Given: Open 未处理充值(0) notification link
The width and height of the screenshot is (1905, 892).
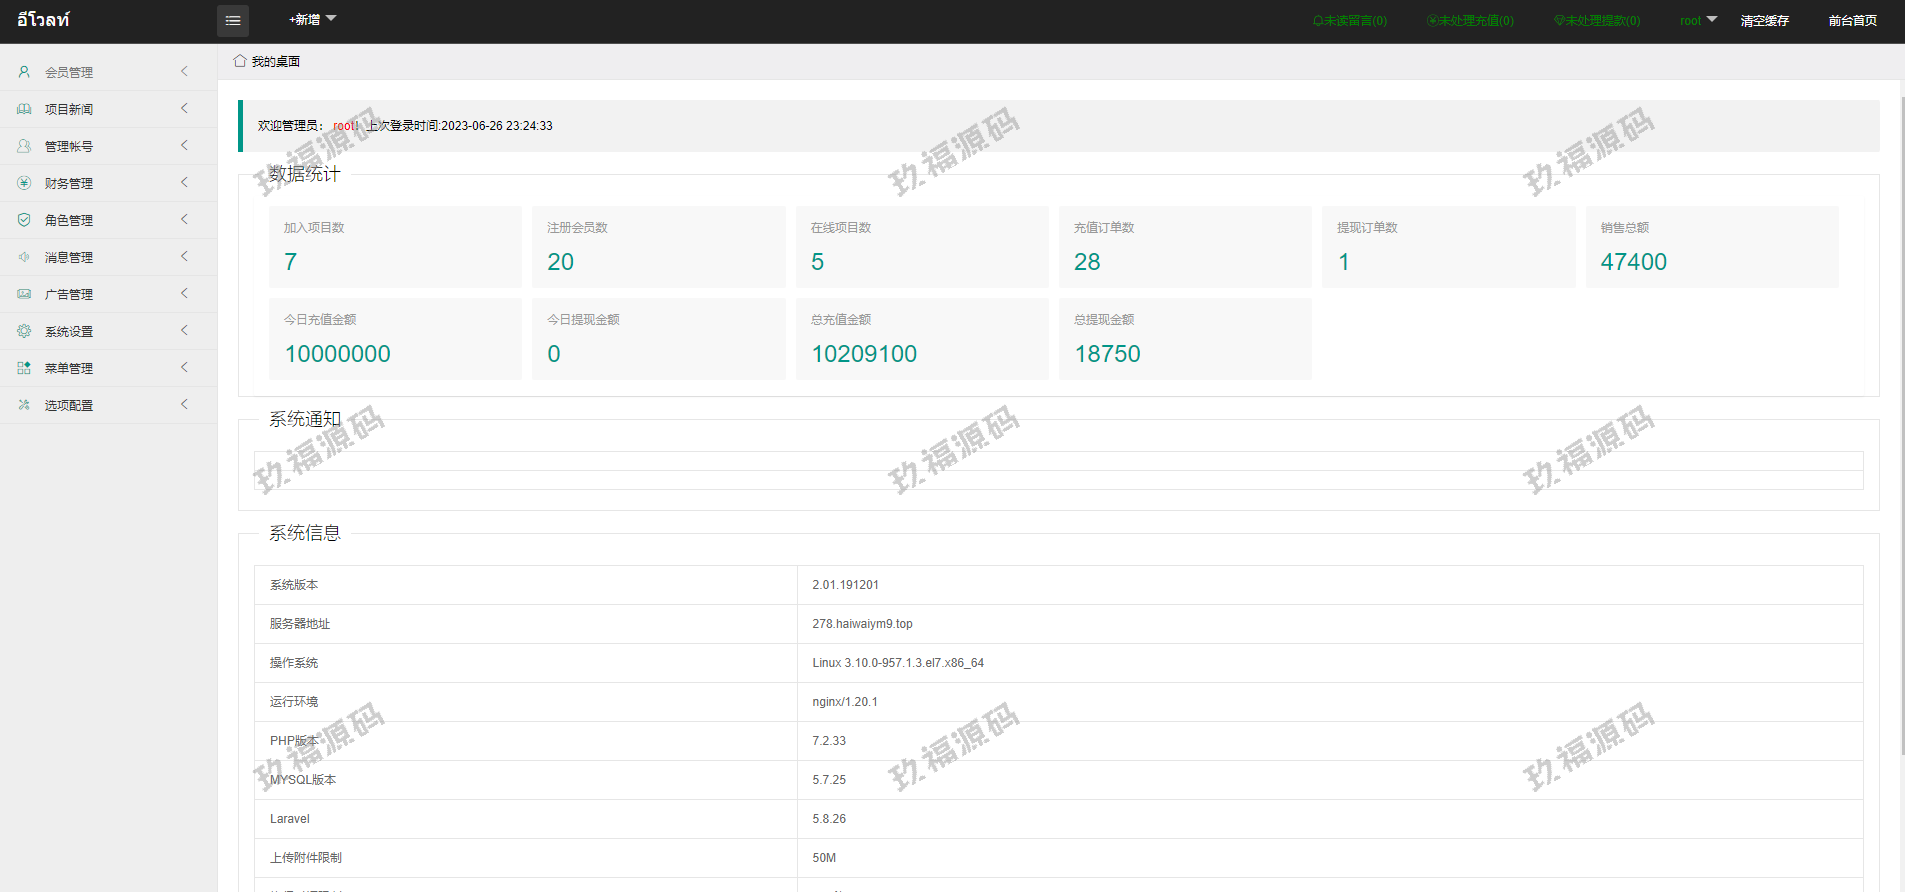Looking at the screenshot, I should point(1470,21).
